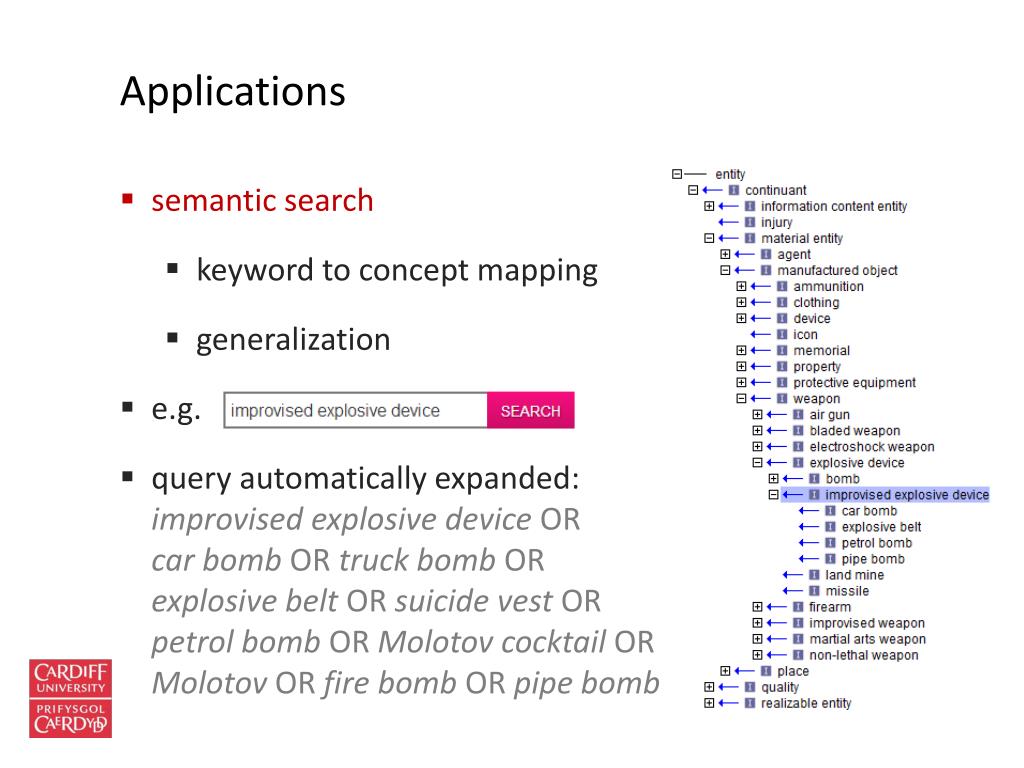
Task: Expand the quality tree node
Action: [x=709, y=687]
